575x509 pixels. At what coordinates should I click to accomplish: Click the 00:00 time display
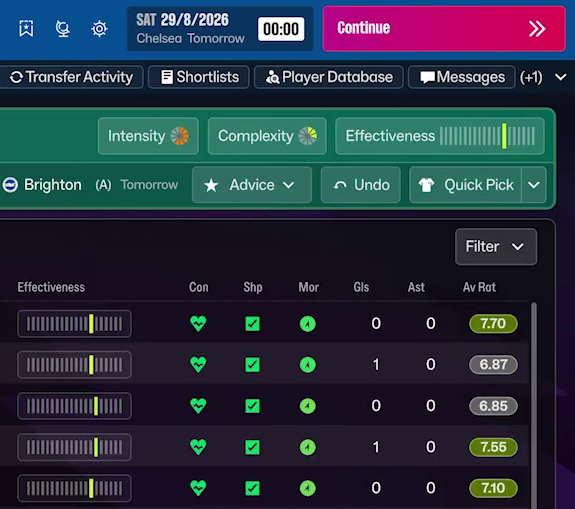tap(281, 29)
